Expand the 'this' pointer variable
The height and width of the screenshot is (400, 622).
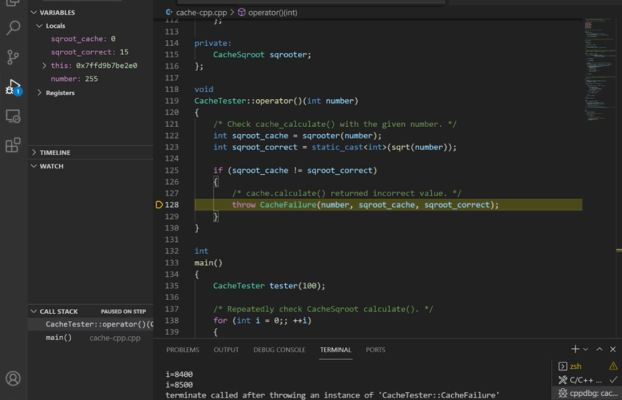click(44, 65)
